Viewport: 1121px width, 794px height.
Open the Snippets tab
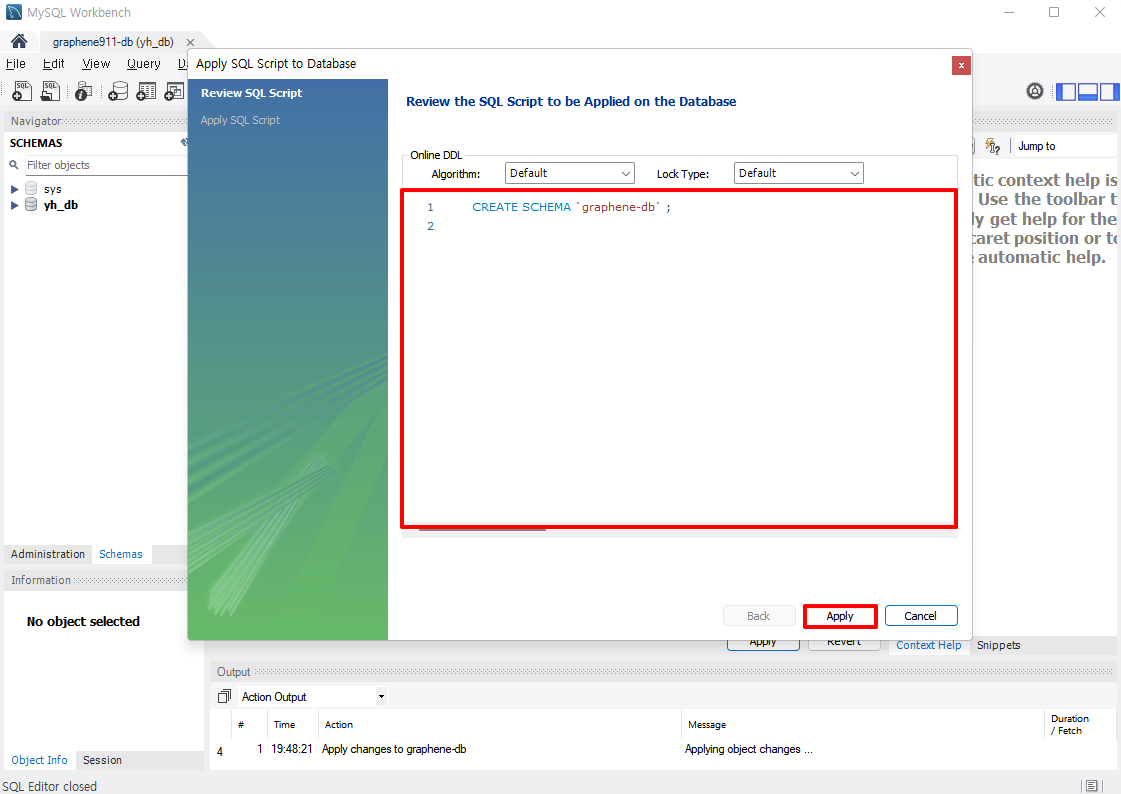coord(998,645)
